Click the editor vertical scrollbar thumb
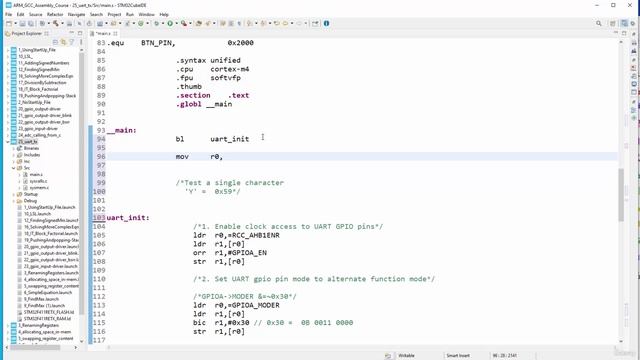This screenshot has width=640, height=360. 621,194
